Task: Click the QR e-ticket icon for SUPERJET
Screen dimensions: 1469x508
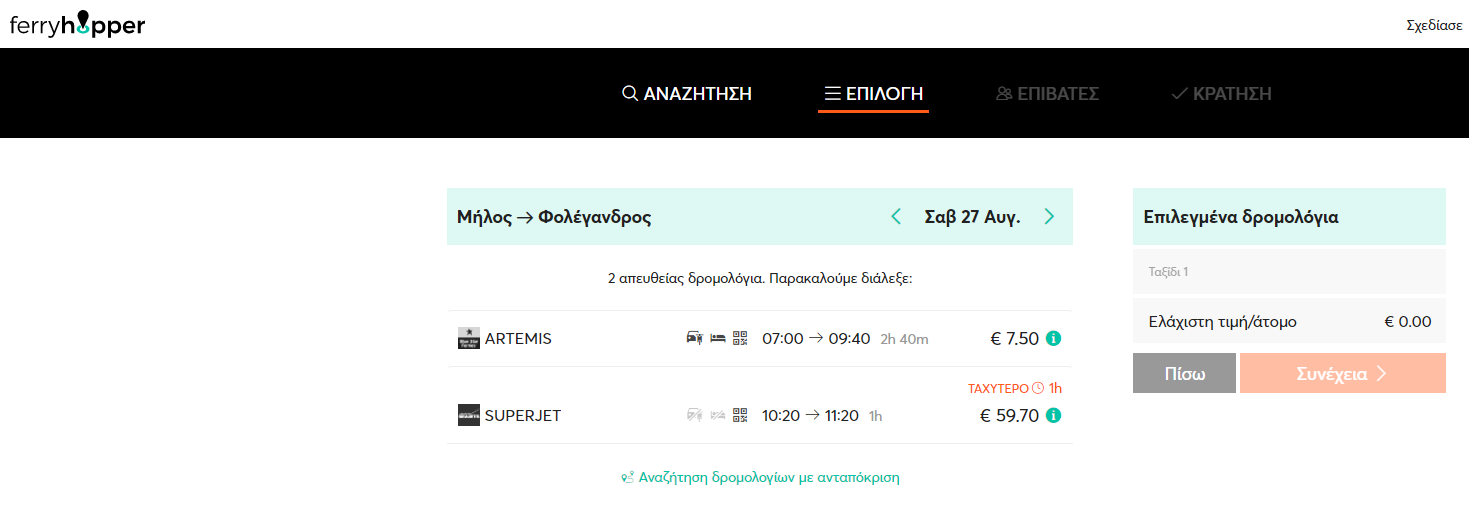Action: [x=740, y=414]
